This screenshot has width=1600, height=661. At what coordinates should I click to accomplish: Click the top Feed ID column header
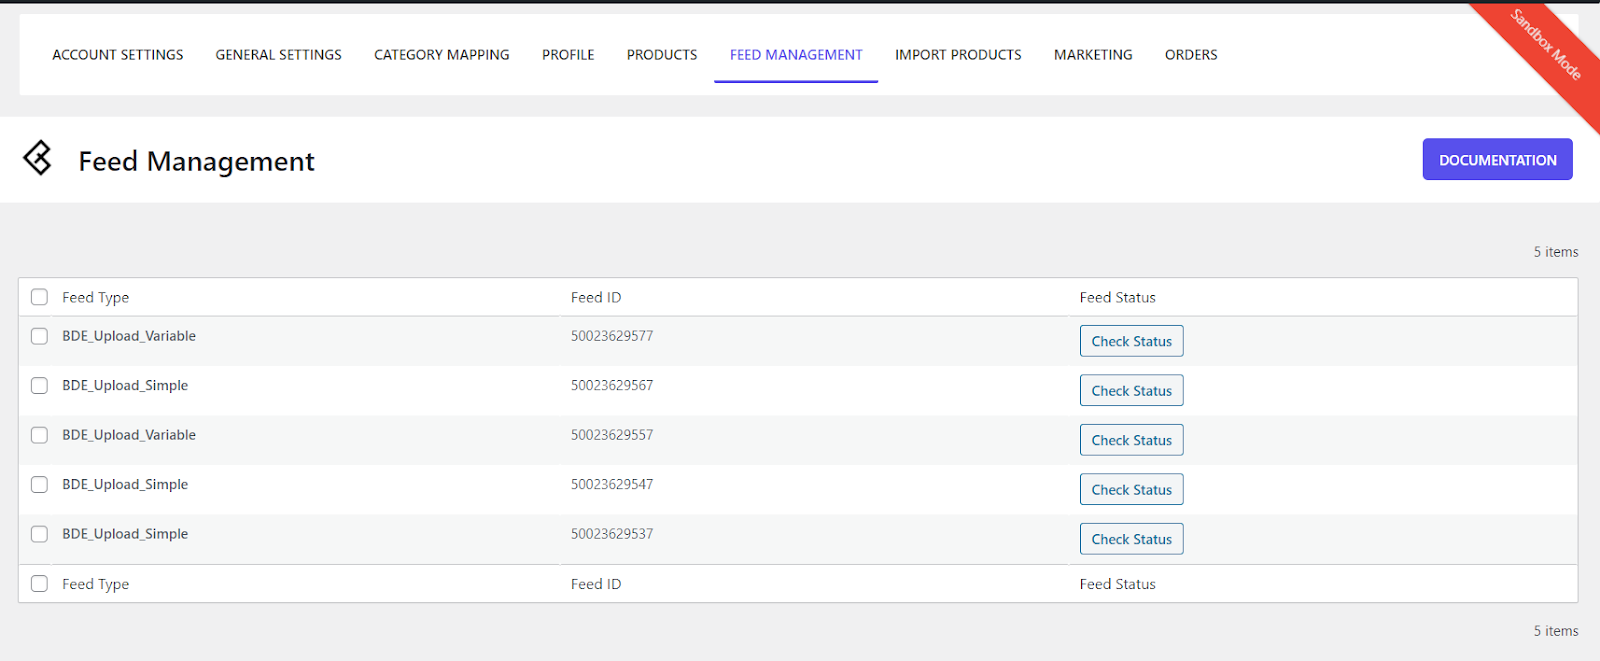[x=596, y=297]
